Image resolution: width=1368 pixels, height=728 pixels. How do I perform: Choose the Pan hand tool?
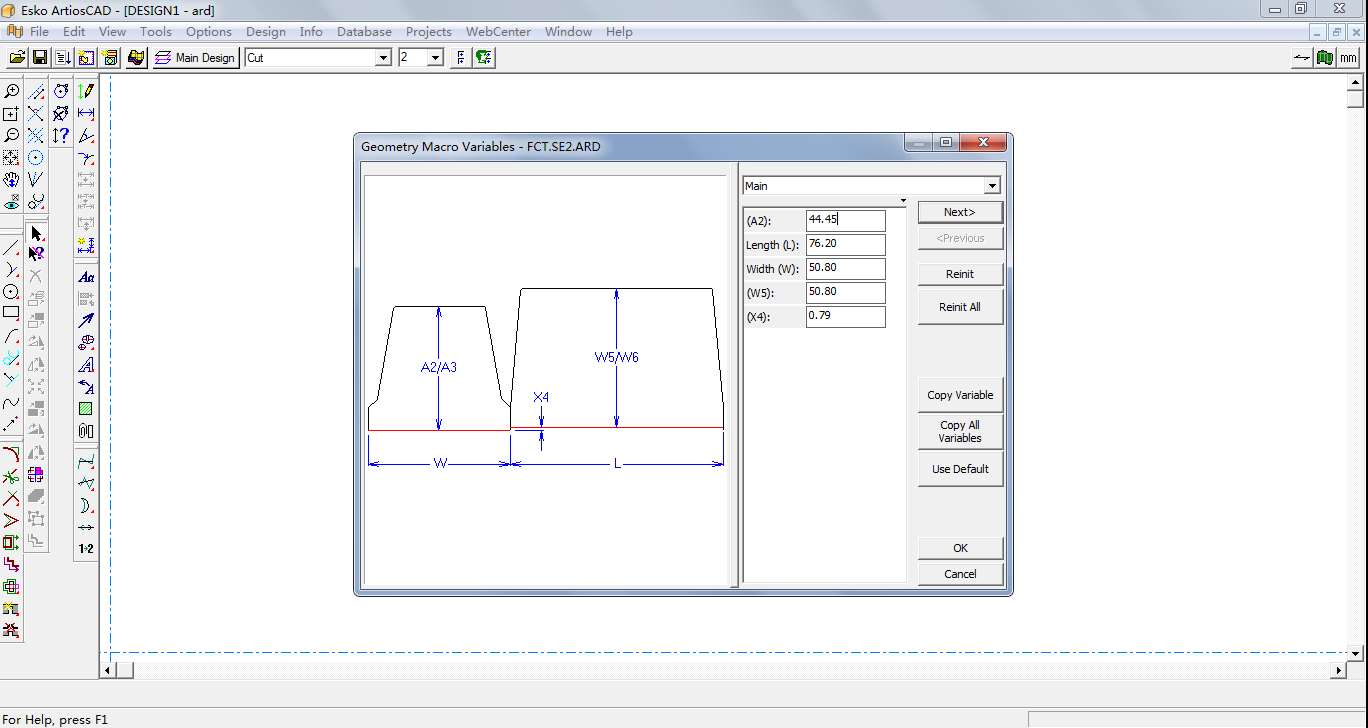[11, 181]
